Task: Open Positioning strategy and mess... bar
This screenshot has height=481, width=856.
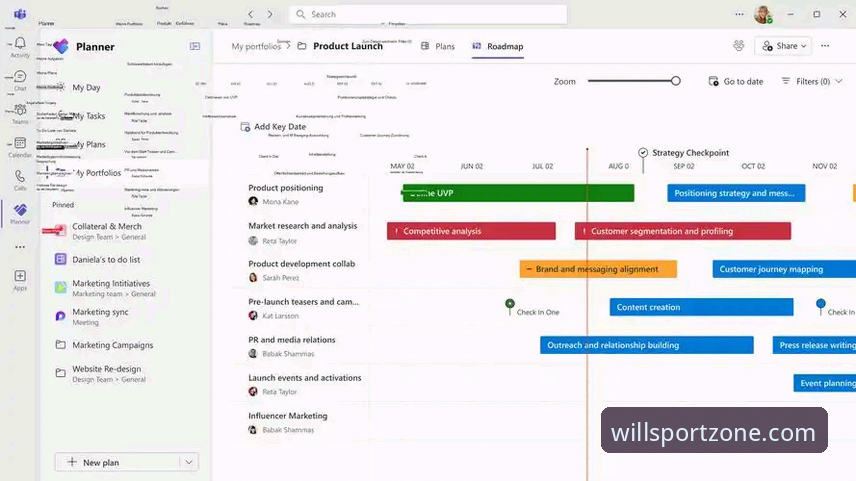Action: pyautogui.click(x=736, y=193)
